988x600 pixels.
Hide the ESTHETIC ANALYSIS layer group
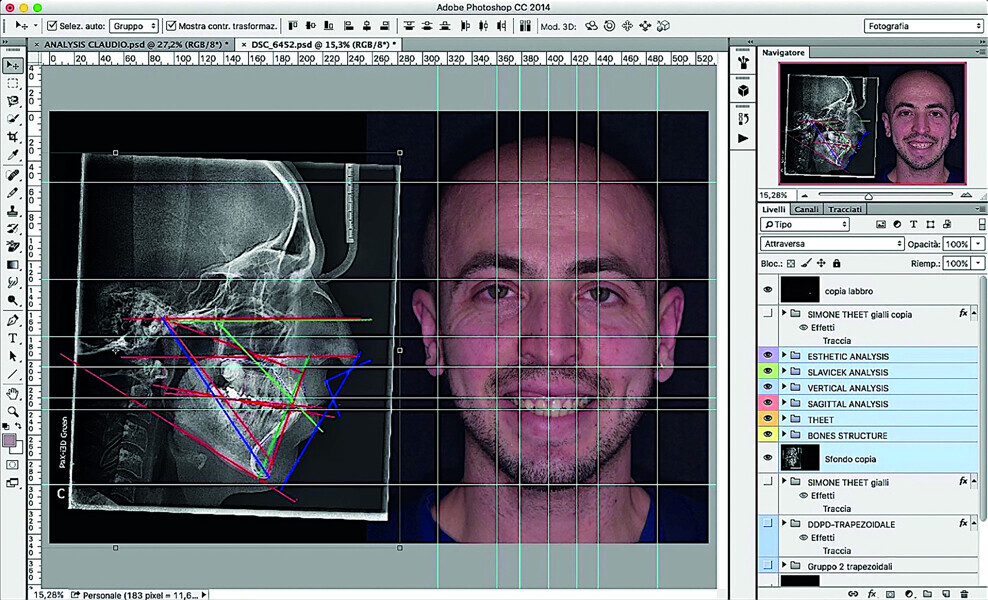[768, 356]
